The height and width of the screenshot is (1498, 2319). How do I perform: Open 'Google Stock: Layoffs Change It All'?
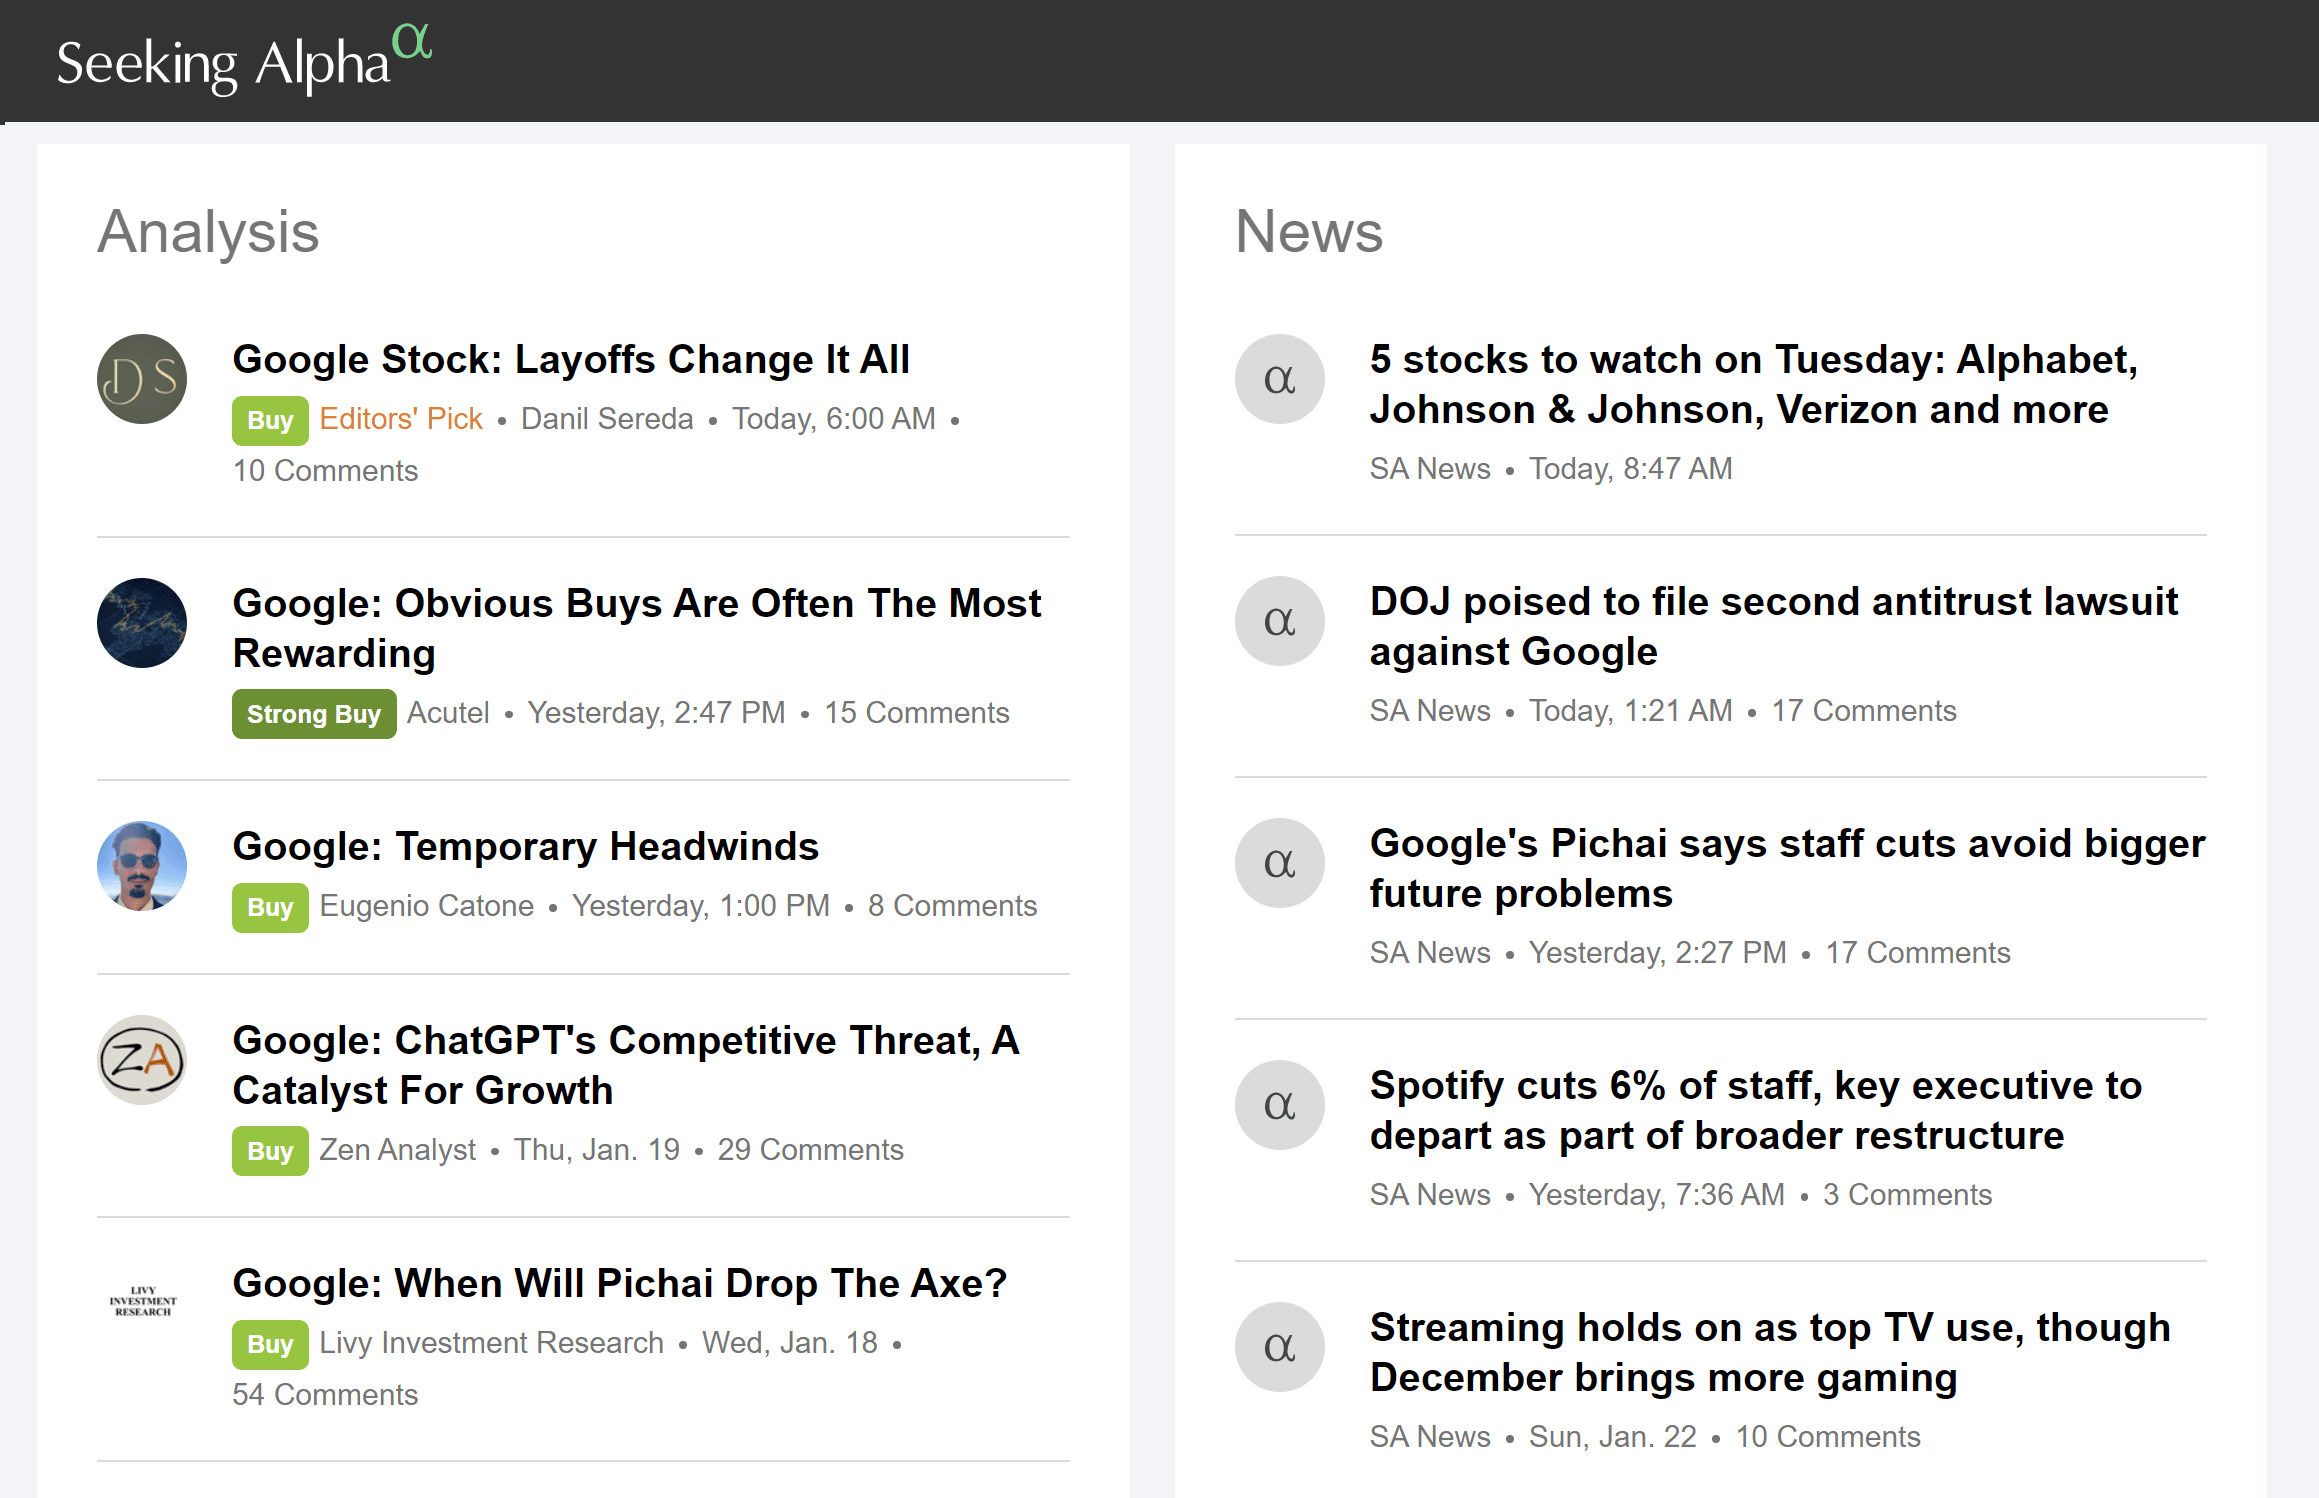571,359
